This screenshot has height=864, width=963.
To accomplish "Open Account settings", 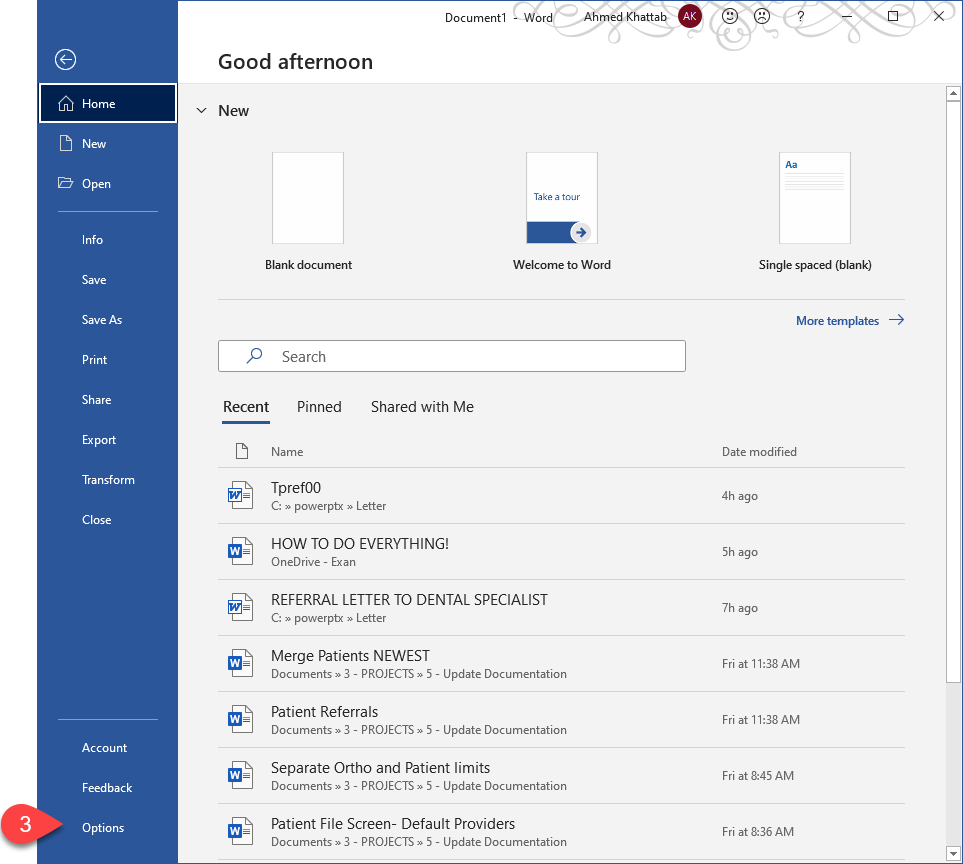I will coord(104,747).
